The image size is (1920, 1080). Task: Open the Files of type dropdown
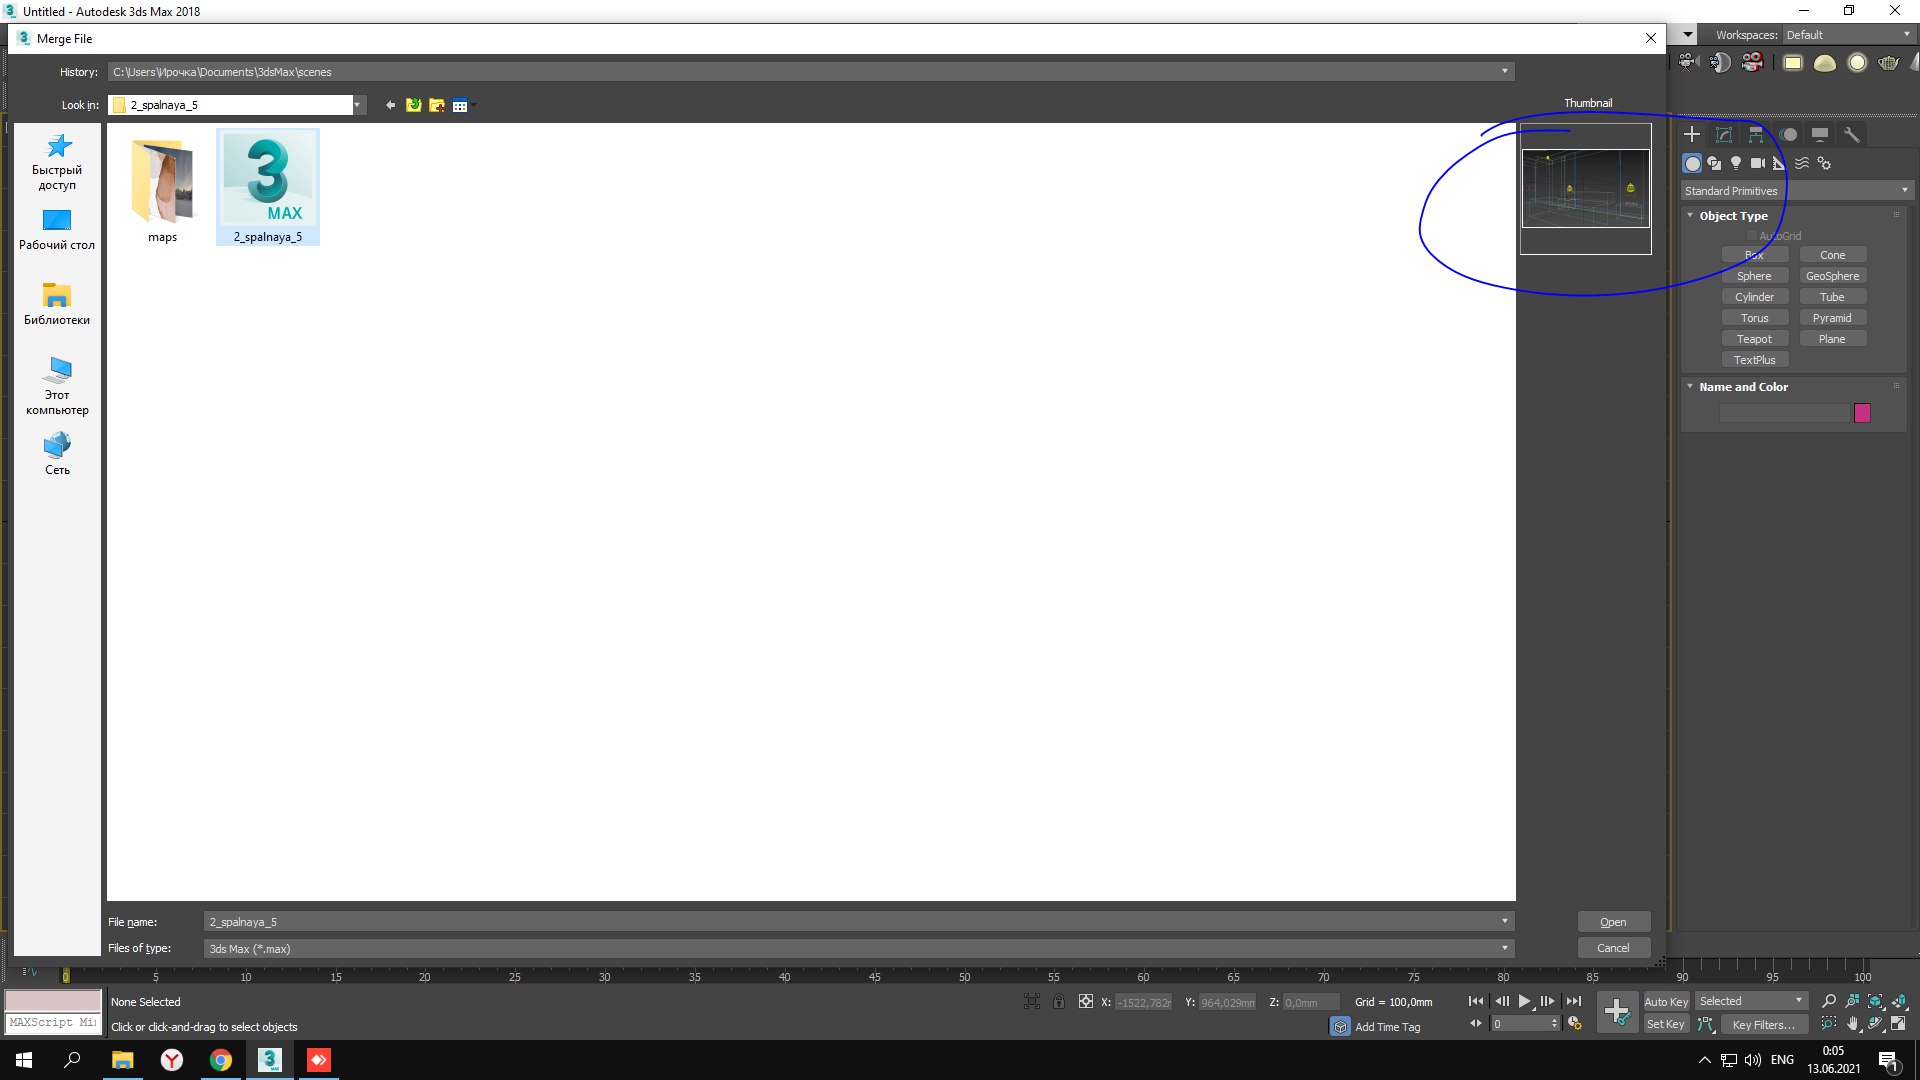pos(1504,948)
